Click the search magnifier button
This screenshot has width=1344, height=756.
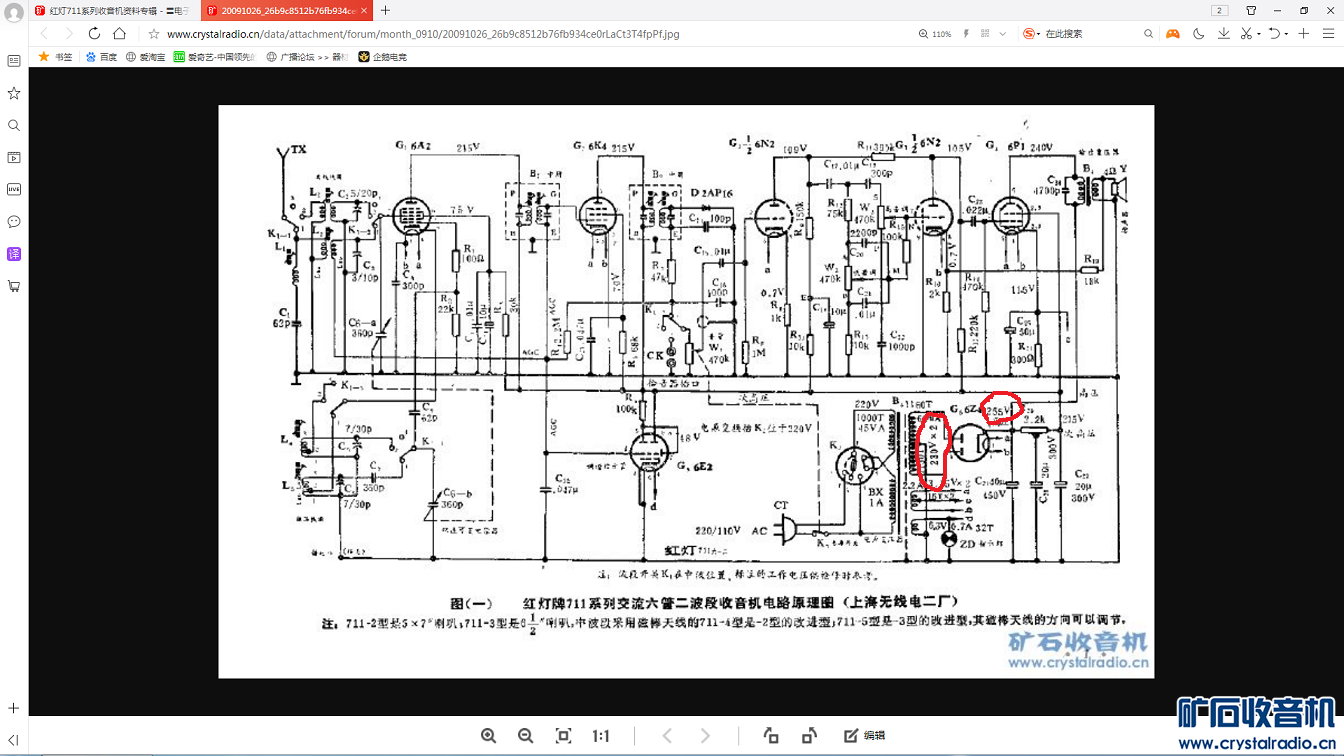[1148, 34]
